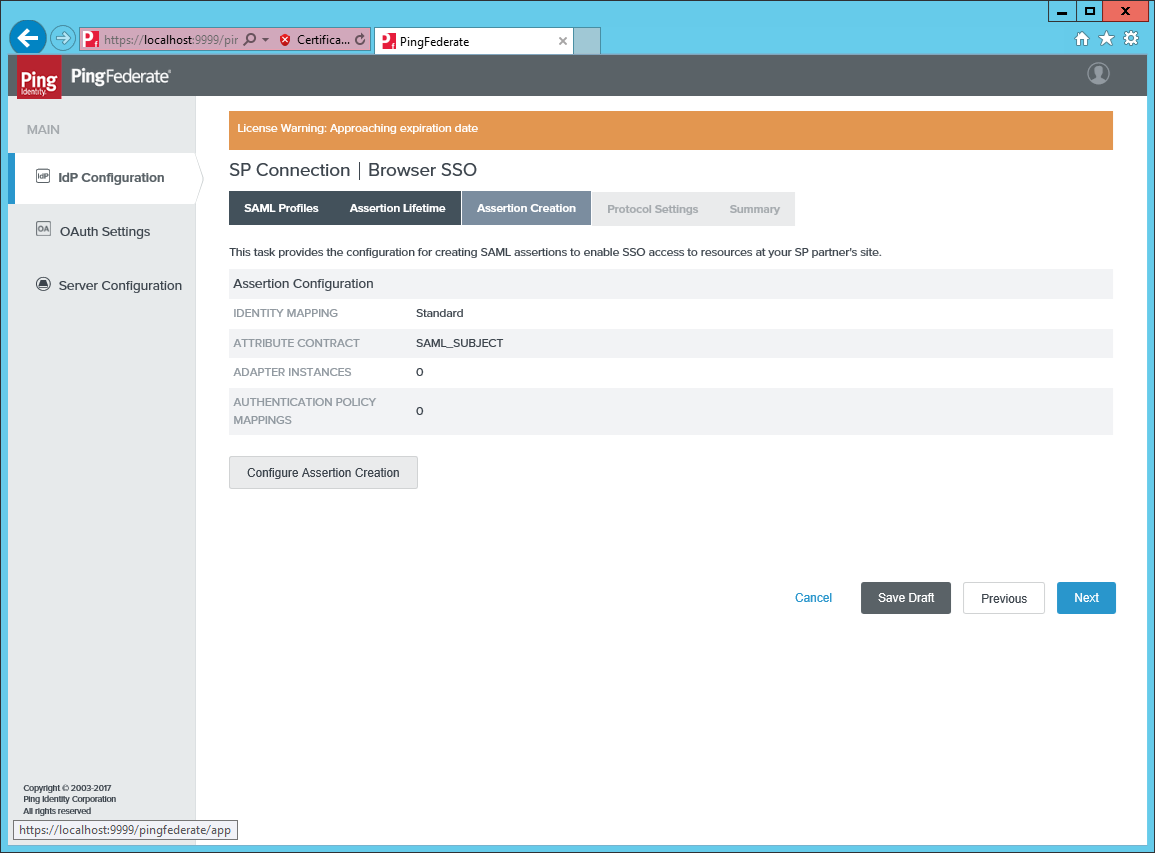Click the Next button
This screenshot has width=1155, height=853.
click(x=1086, y=598)
